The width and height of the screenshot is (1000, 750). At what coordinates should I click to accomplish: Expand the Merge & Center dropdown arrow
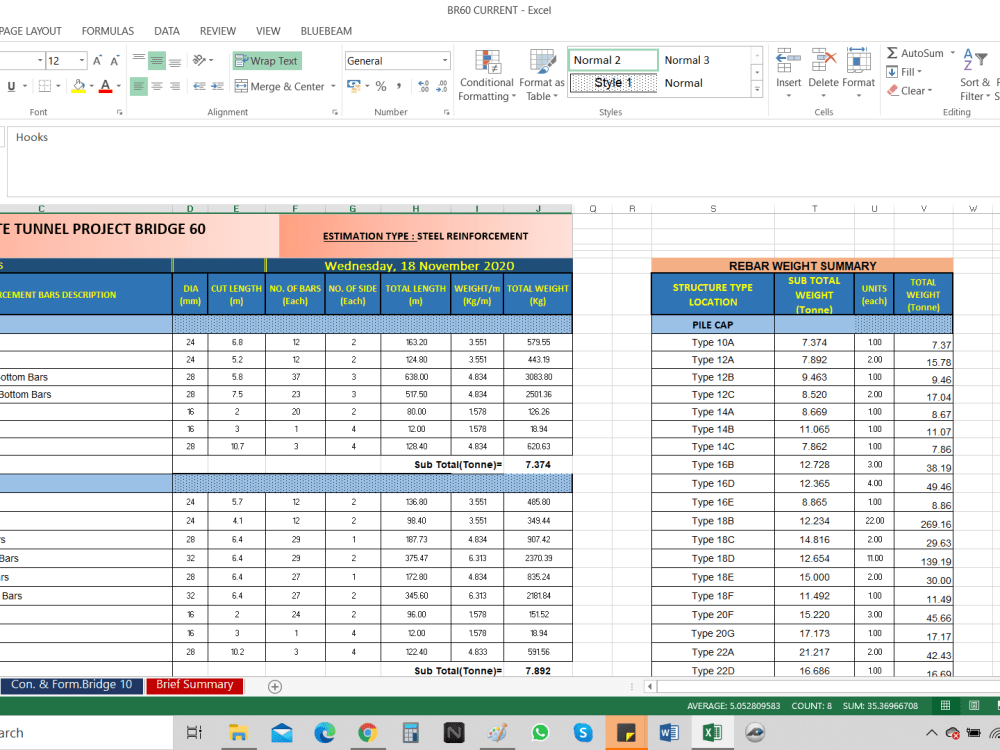tap(333, 86)
